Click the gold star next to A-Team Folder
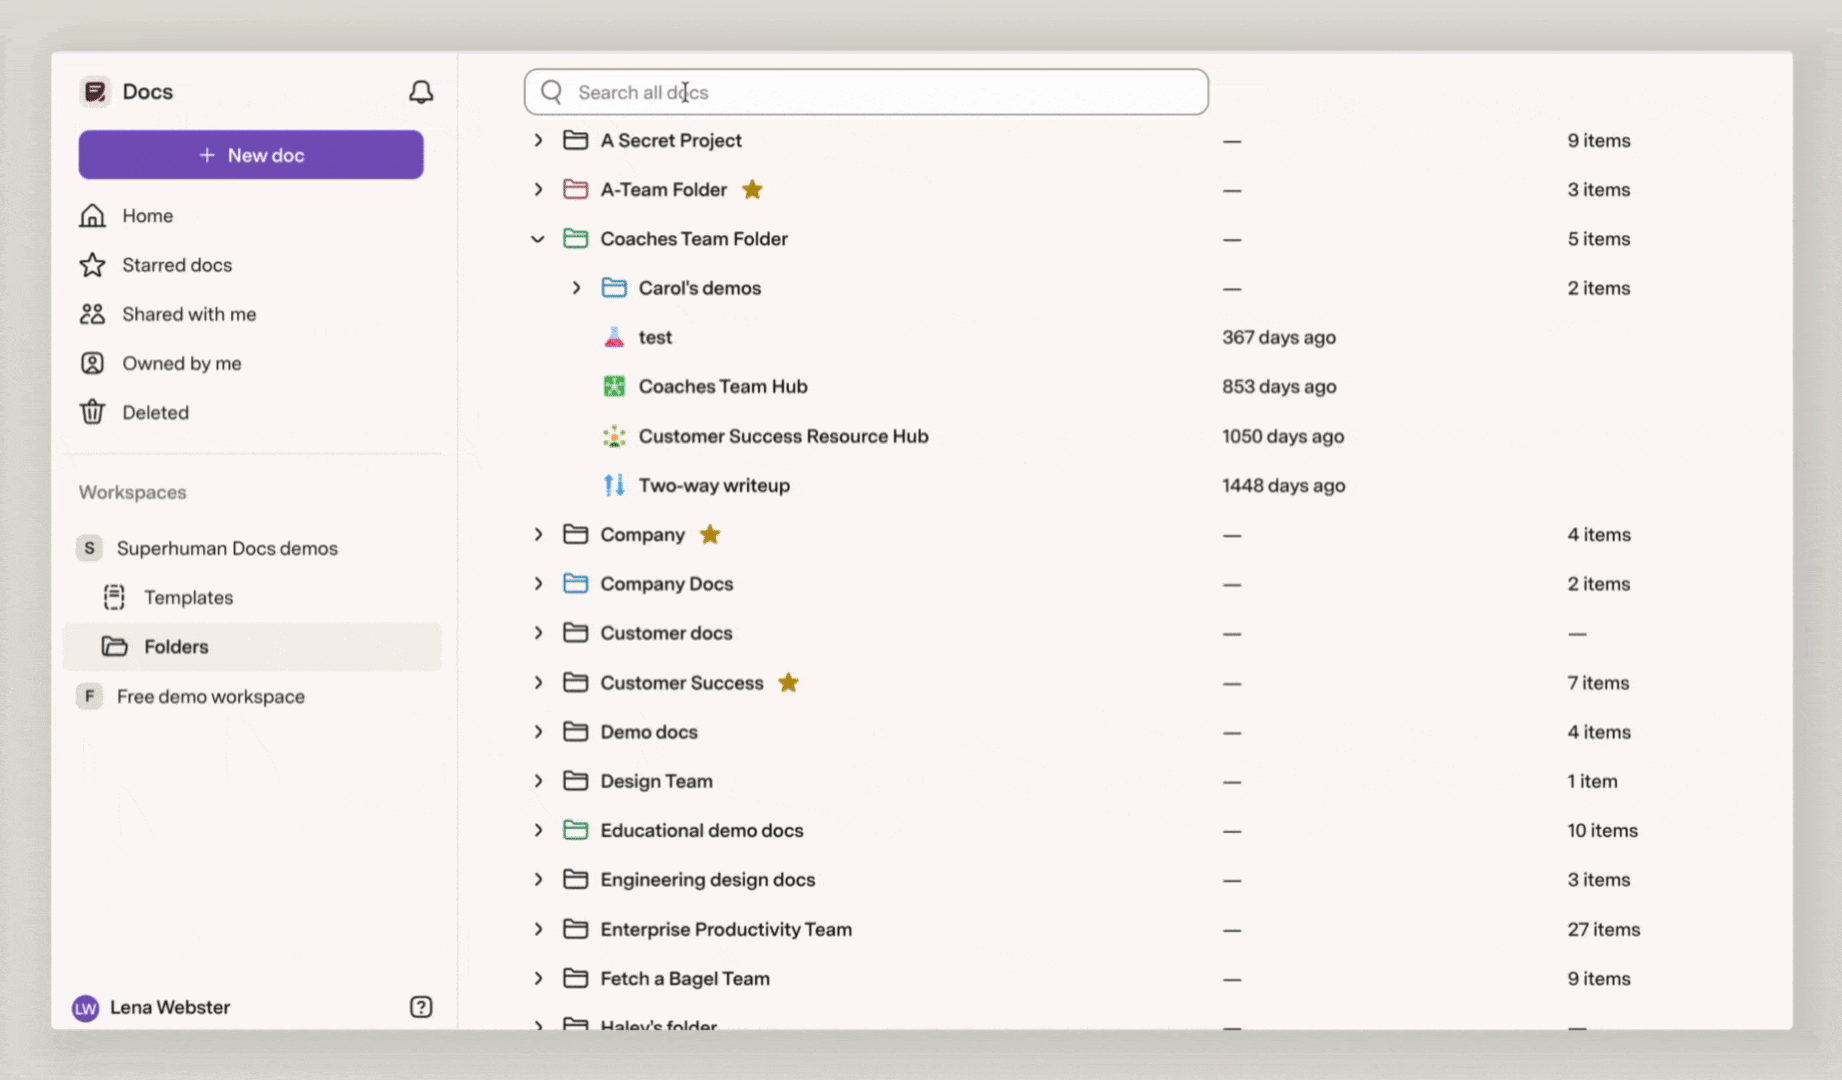The width and height of the screenshot is (1842, 1080). pyautogui.click(x=753, y=189)
